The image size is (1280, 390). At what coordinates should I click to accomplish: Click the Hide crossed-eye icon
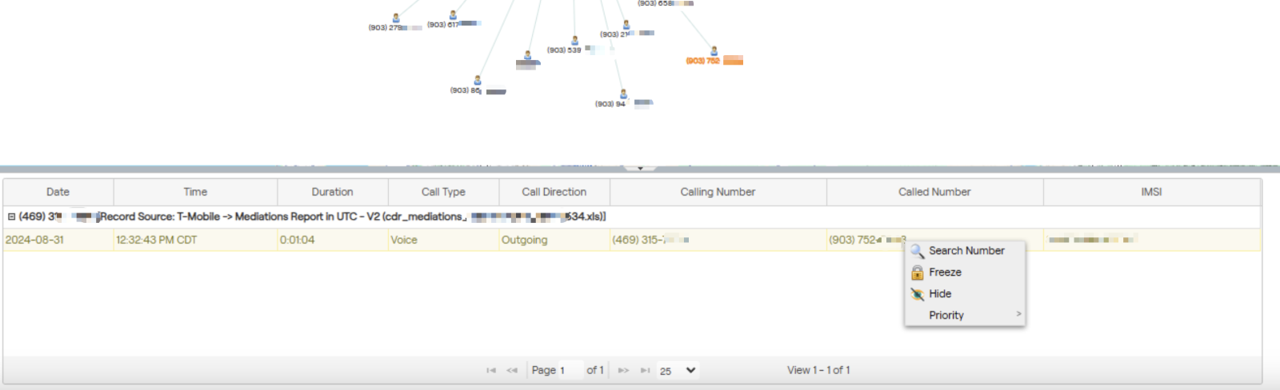point(917,294)
